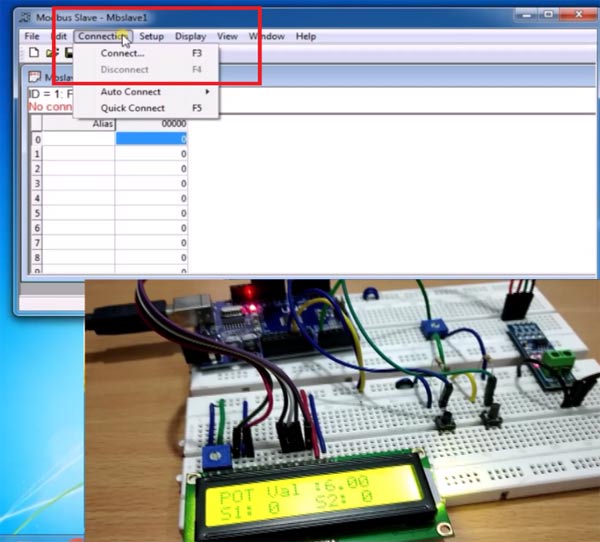The image size is (600, 542).
Task: Click the Modbus Slave app icon in the title bar
Action: (x=25, y=17)
